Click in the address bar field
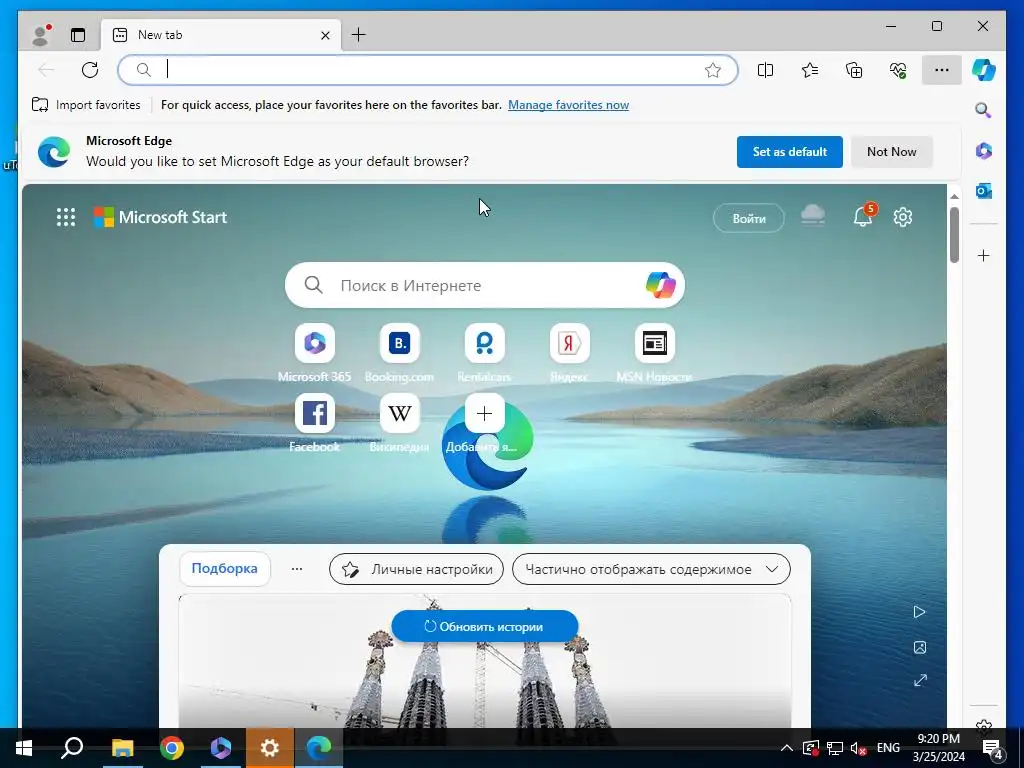1024x768 pixels. 428,70
